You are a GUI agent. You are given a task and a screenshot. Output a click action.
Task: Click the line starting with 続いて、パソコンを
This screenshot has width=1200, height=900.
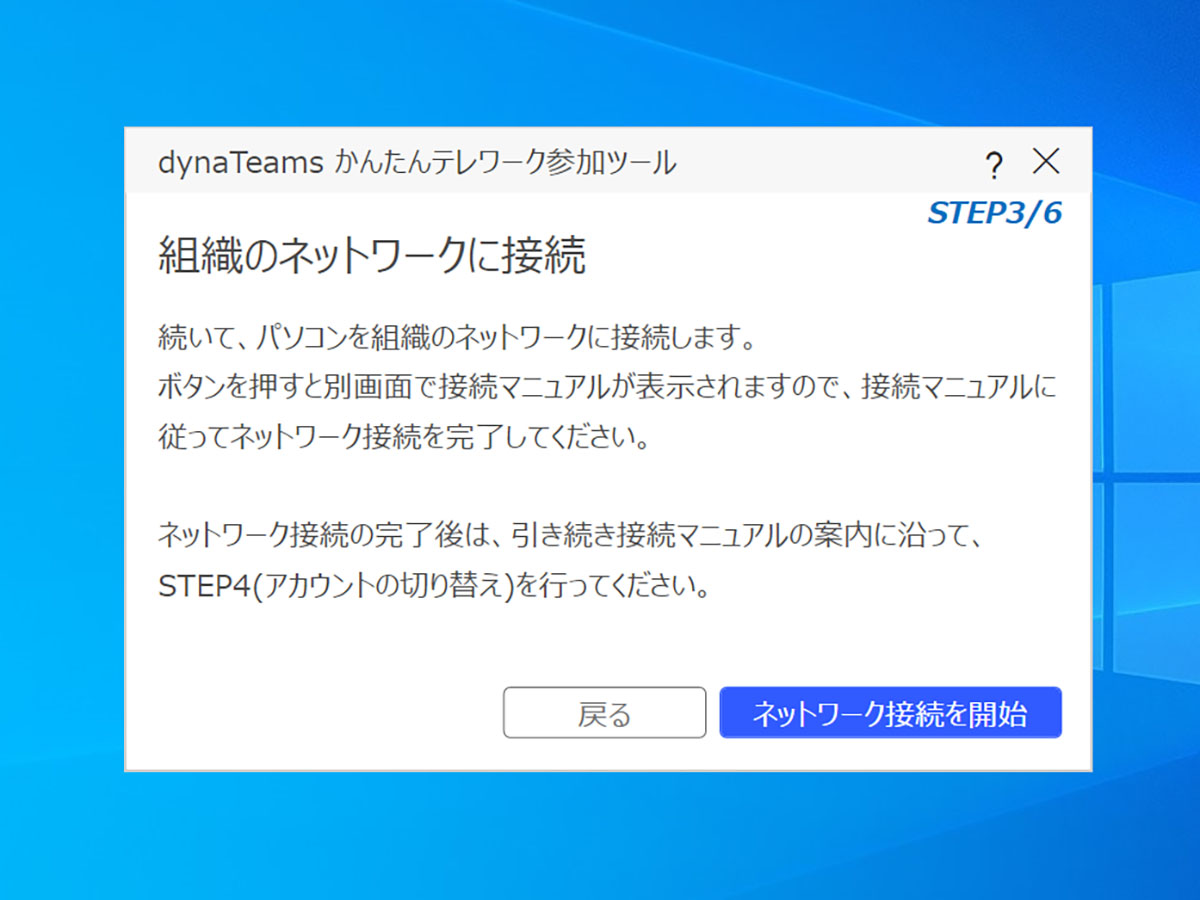click(456, 338)
